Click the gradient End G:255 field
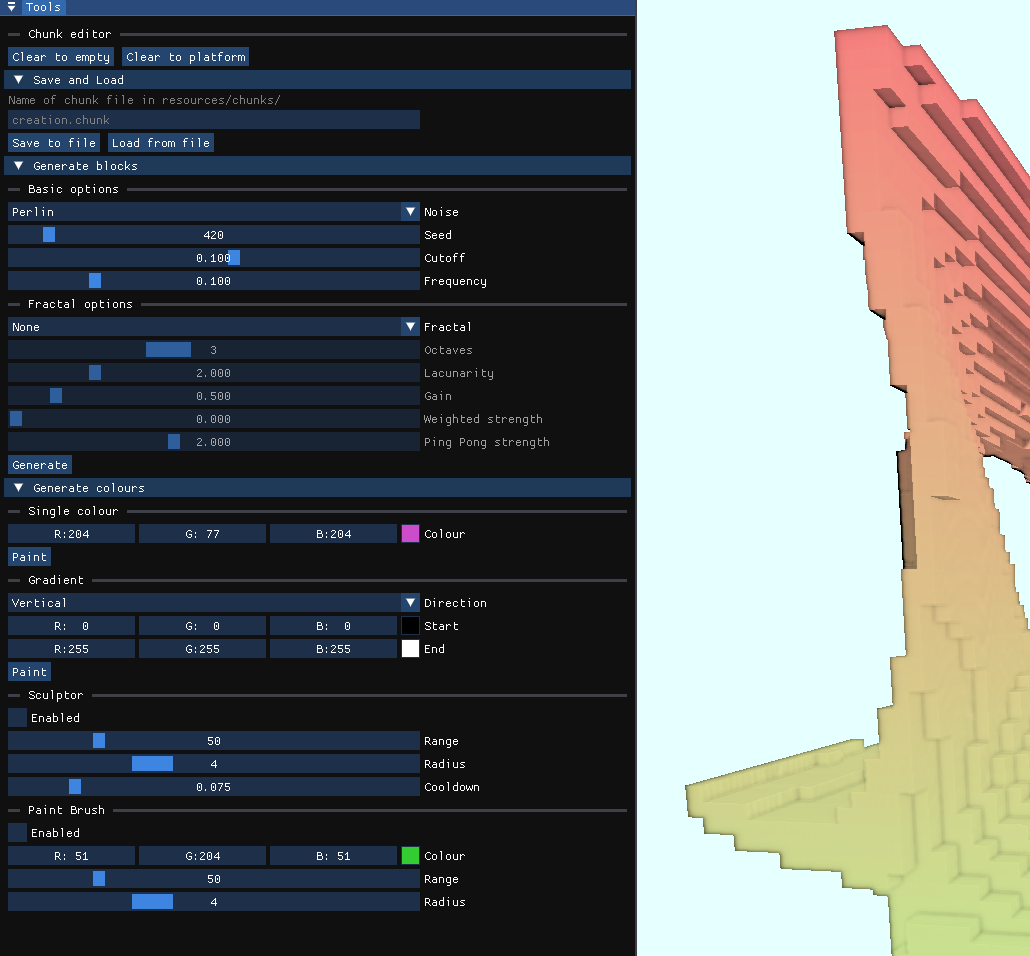 point(202,649)
